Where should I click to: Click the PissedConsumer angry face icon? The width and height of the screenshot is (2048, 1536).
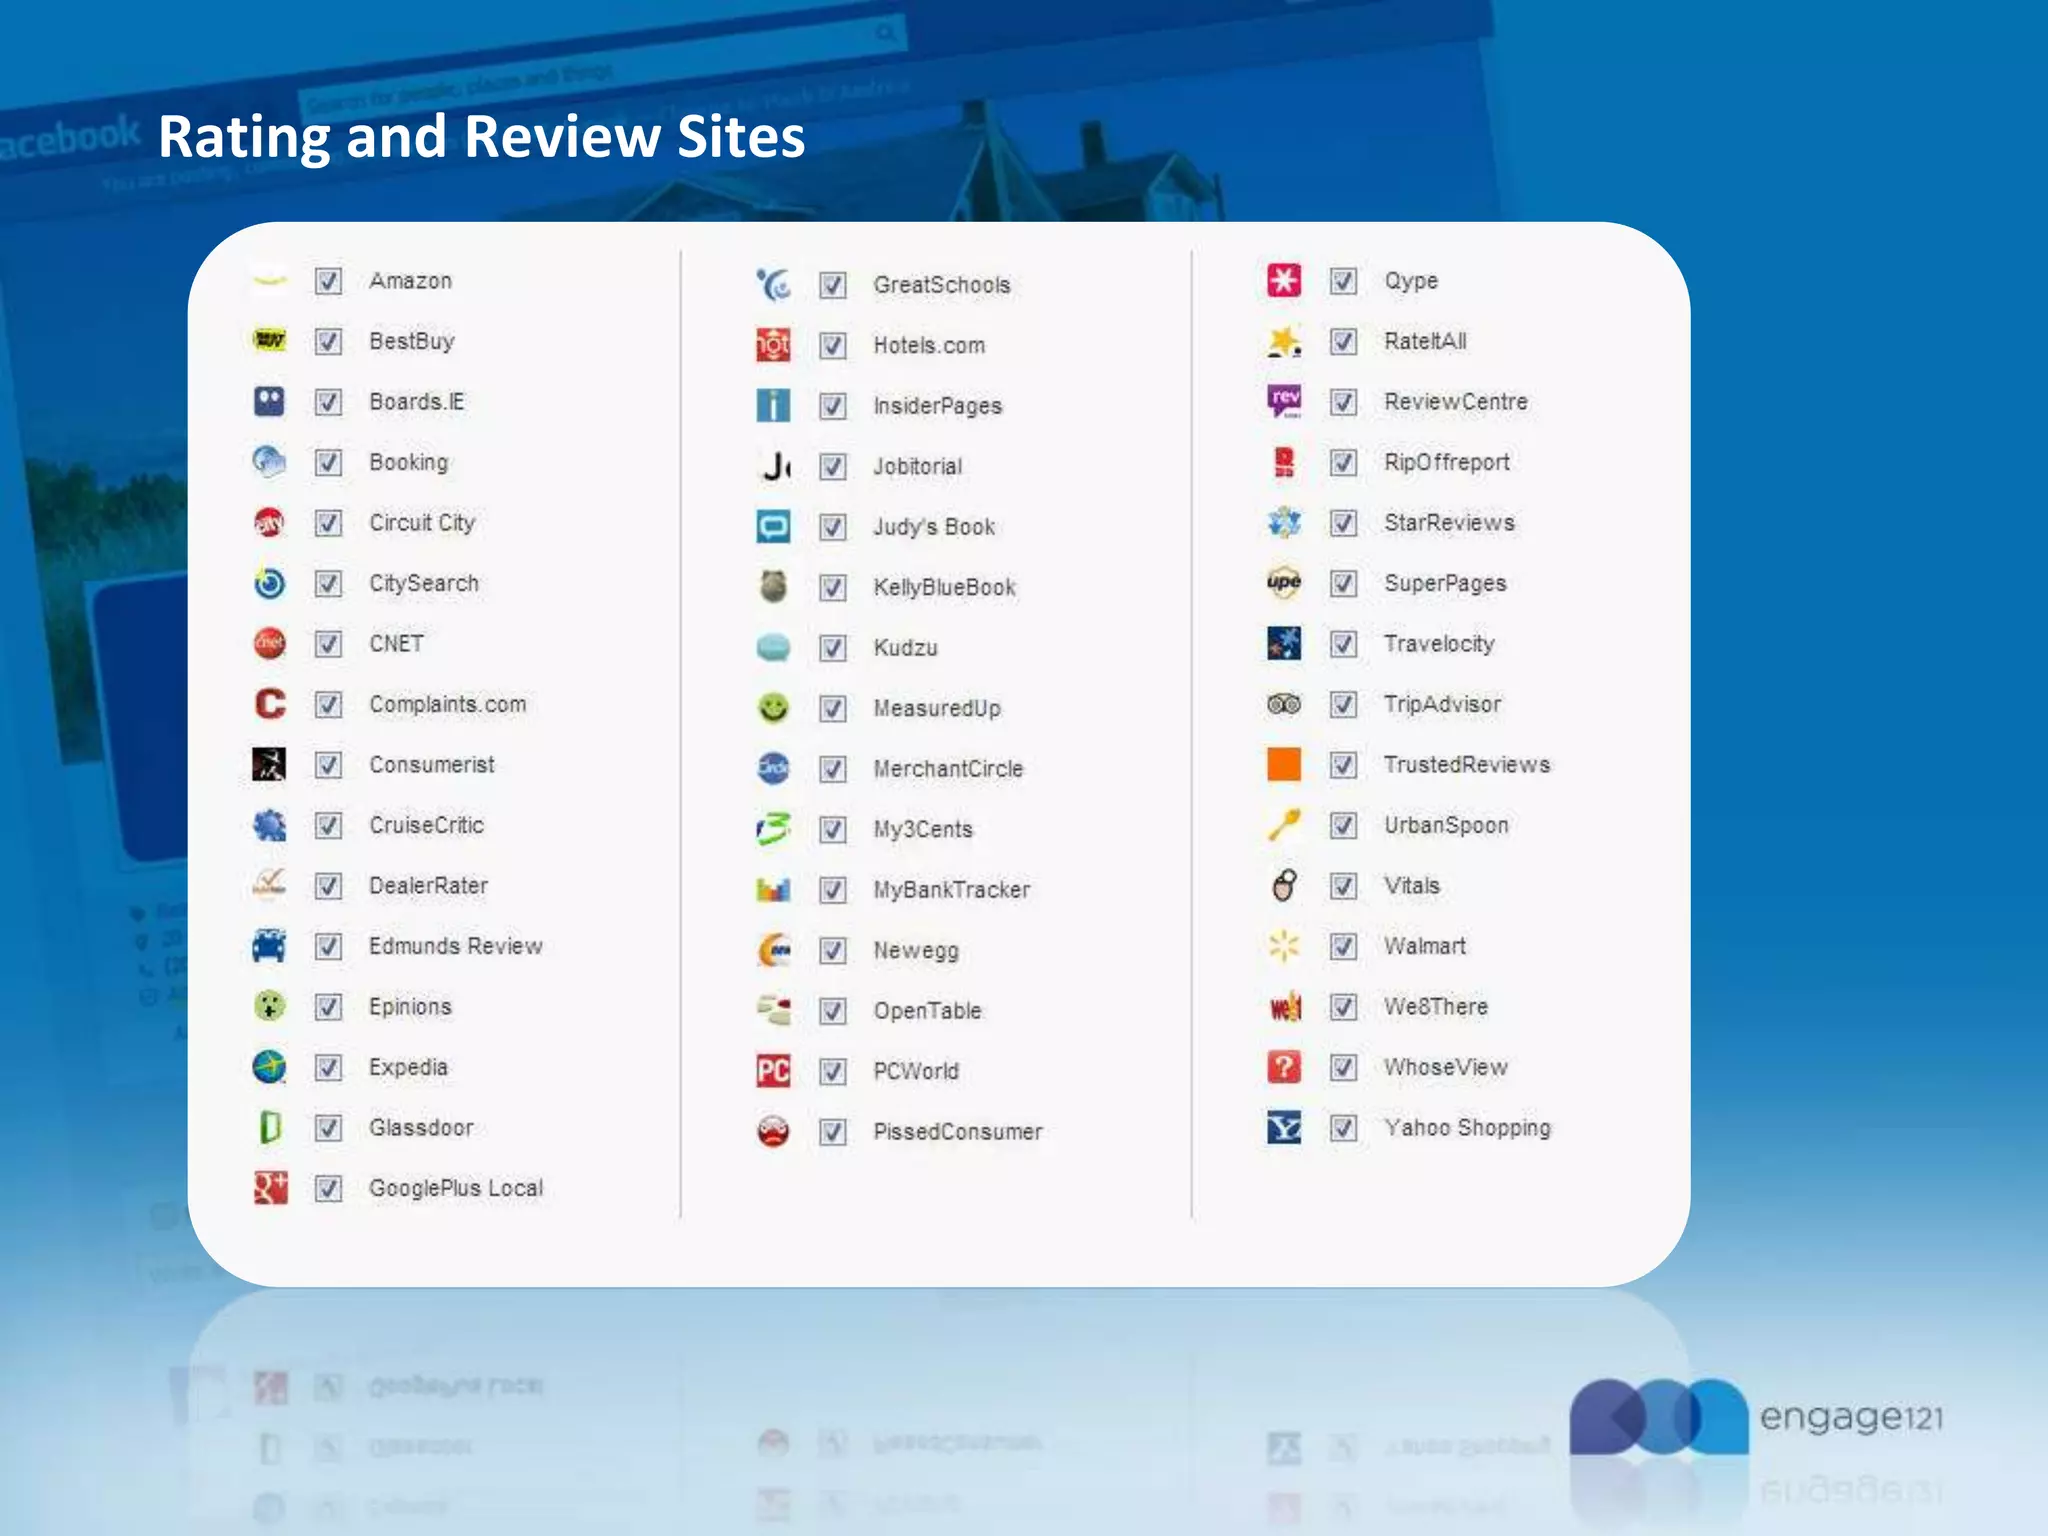click(x=773, y=1131)
